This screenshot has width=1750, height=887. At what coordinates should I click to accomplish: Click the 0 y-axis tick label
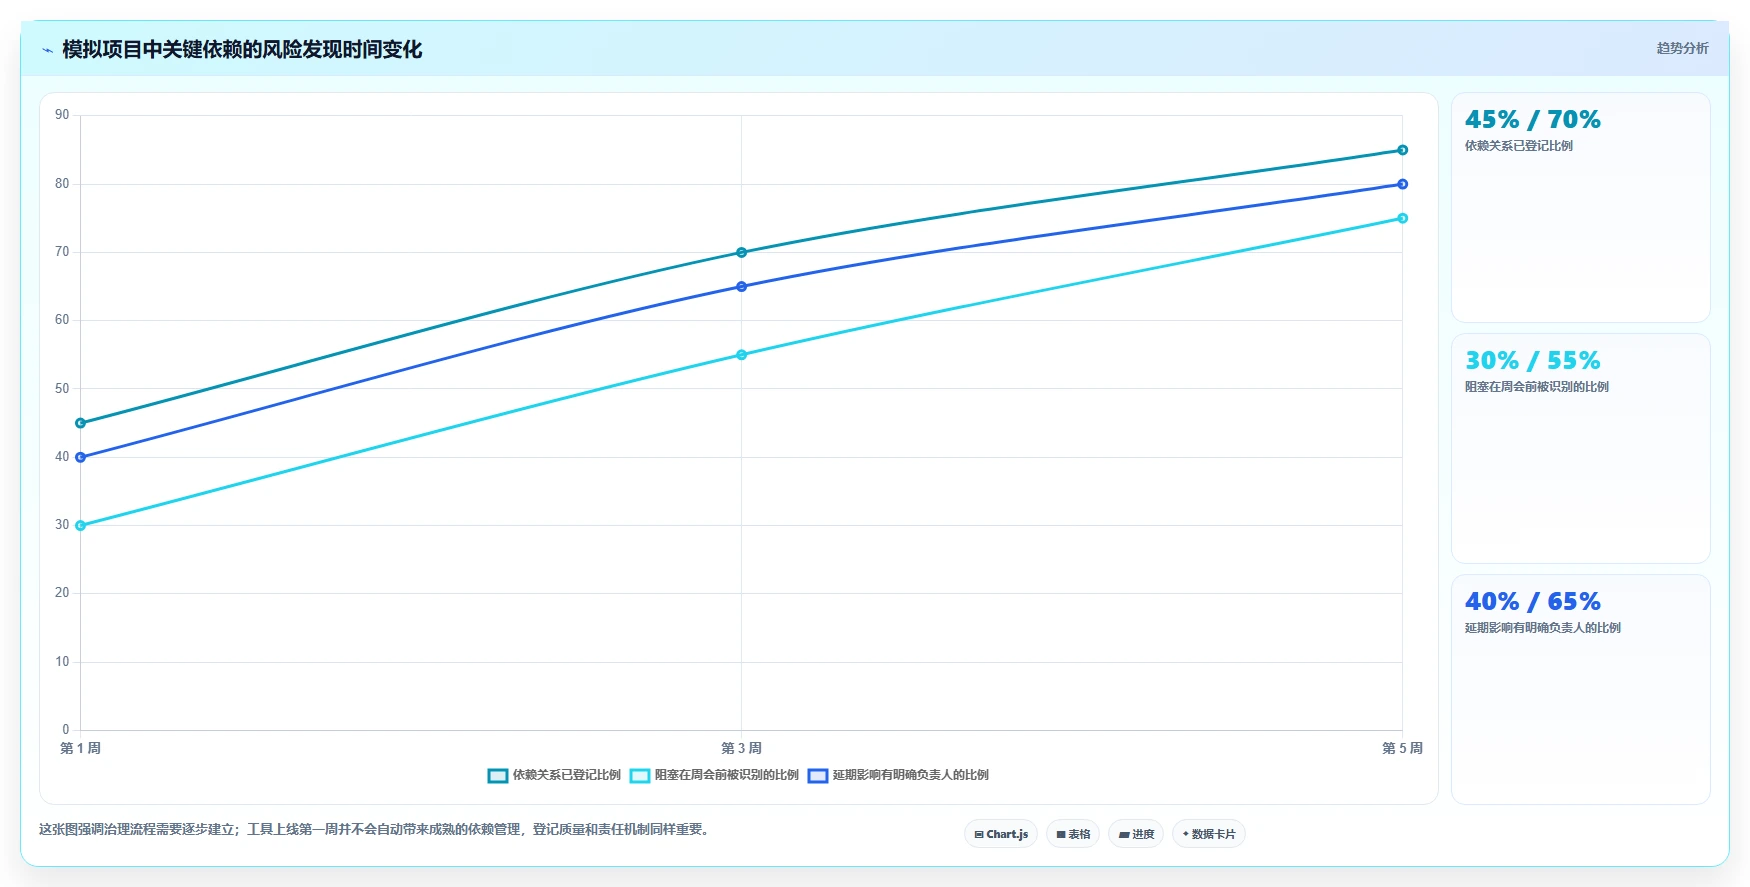(x=66, y=729)
